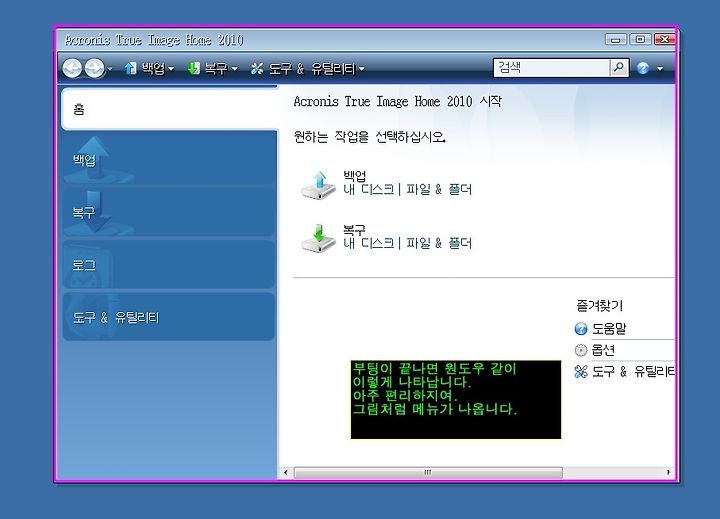Select the 로그 sidebar tab
The width and height of the screenshot is (720, 519).
(169, 265)
